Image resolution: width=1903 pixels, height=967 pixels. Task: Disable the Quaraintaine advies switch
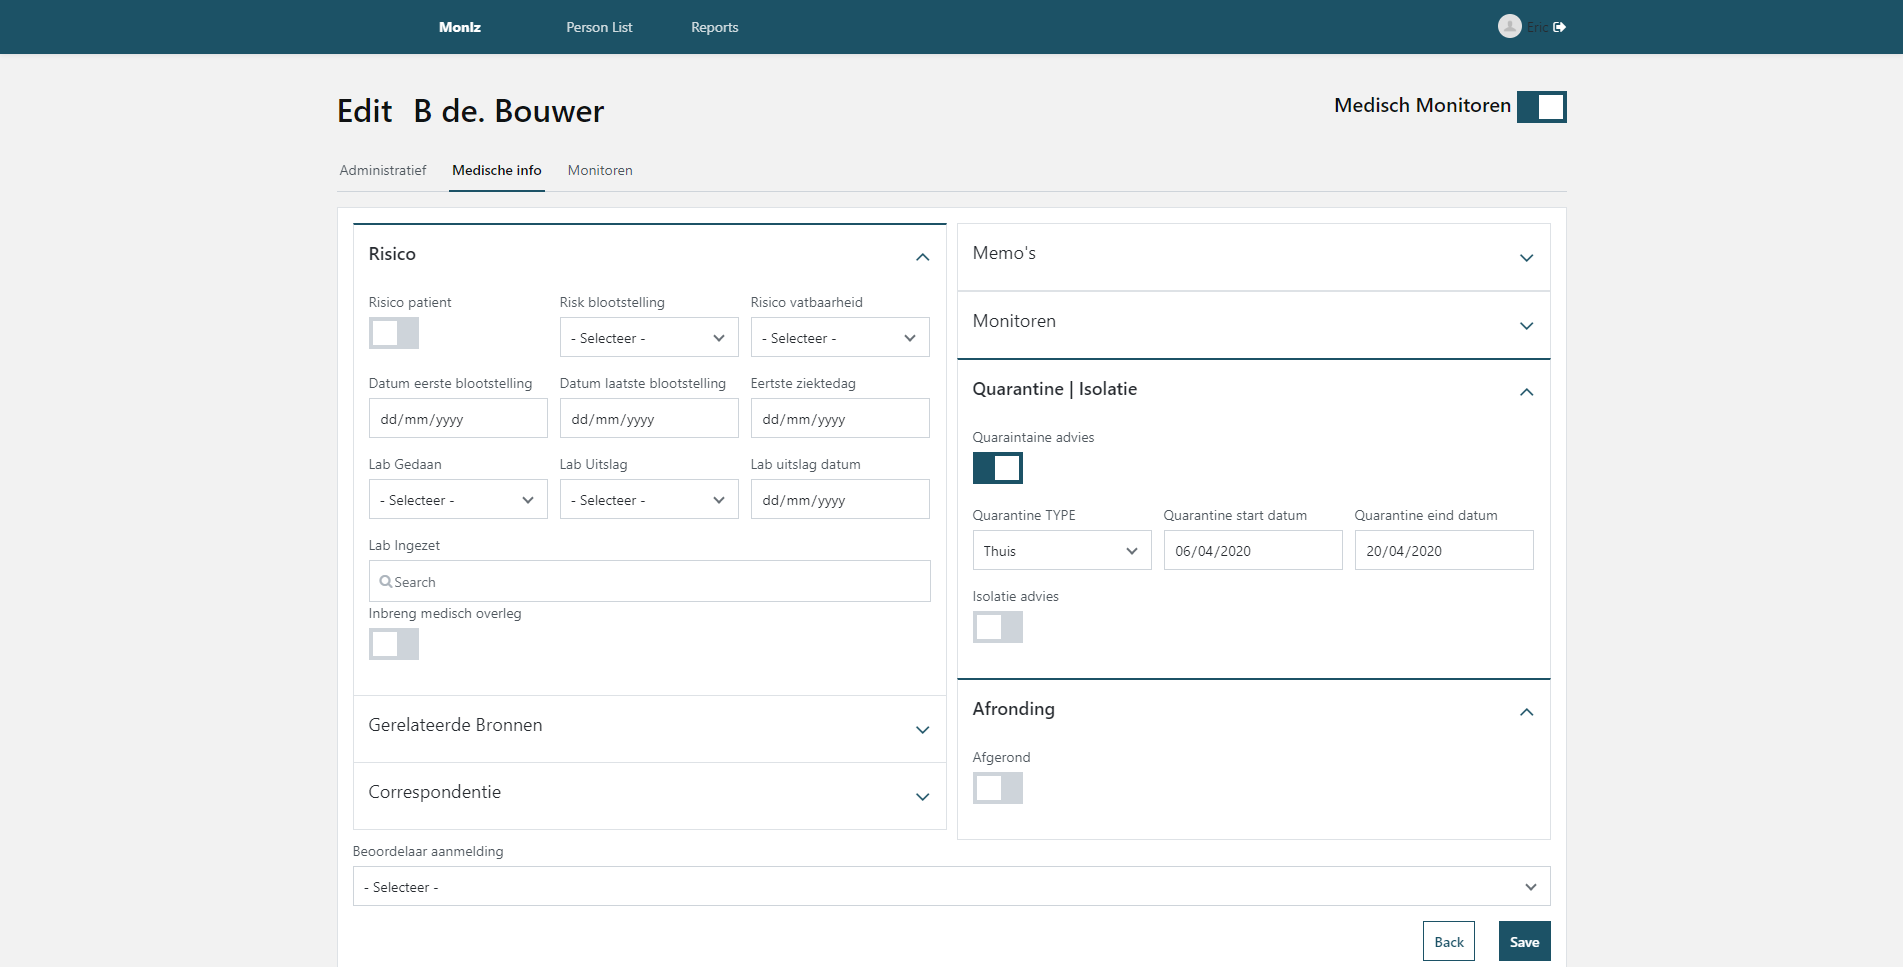pyautogui.click(x=998, y=468)
